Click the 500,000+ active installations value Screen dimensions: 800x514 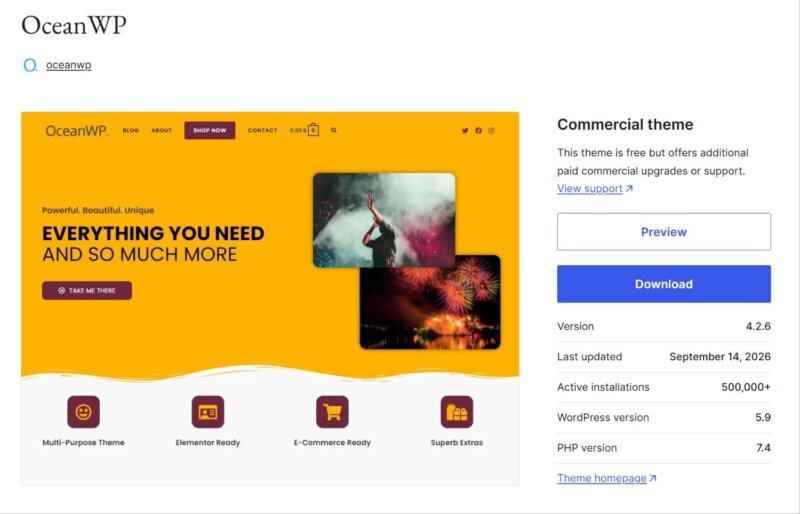746,387
